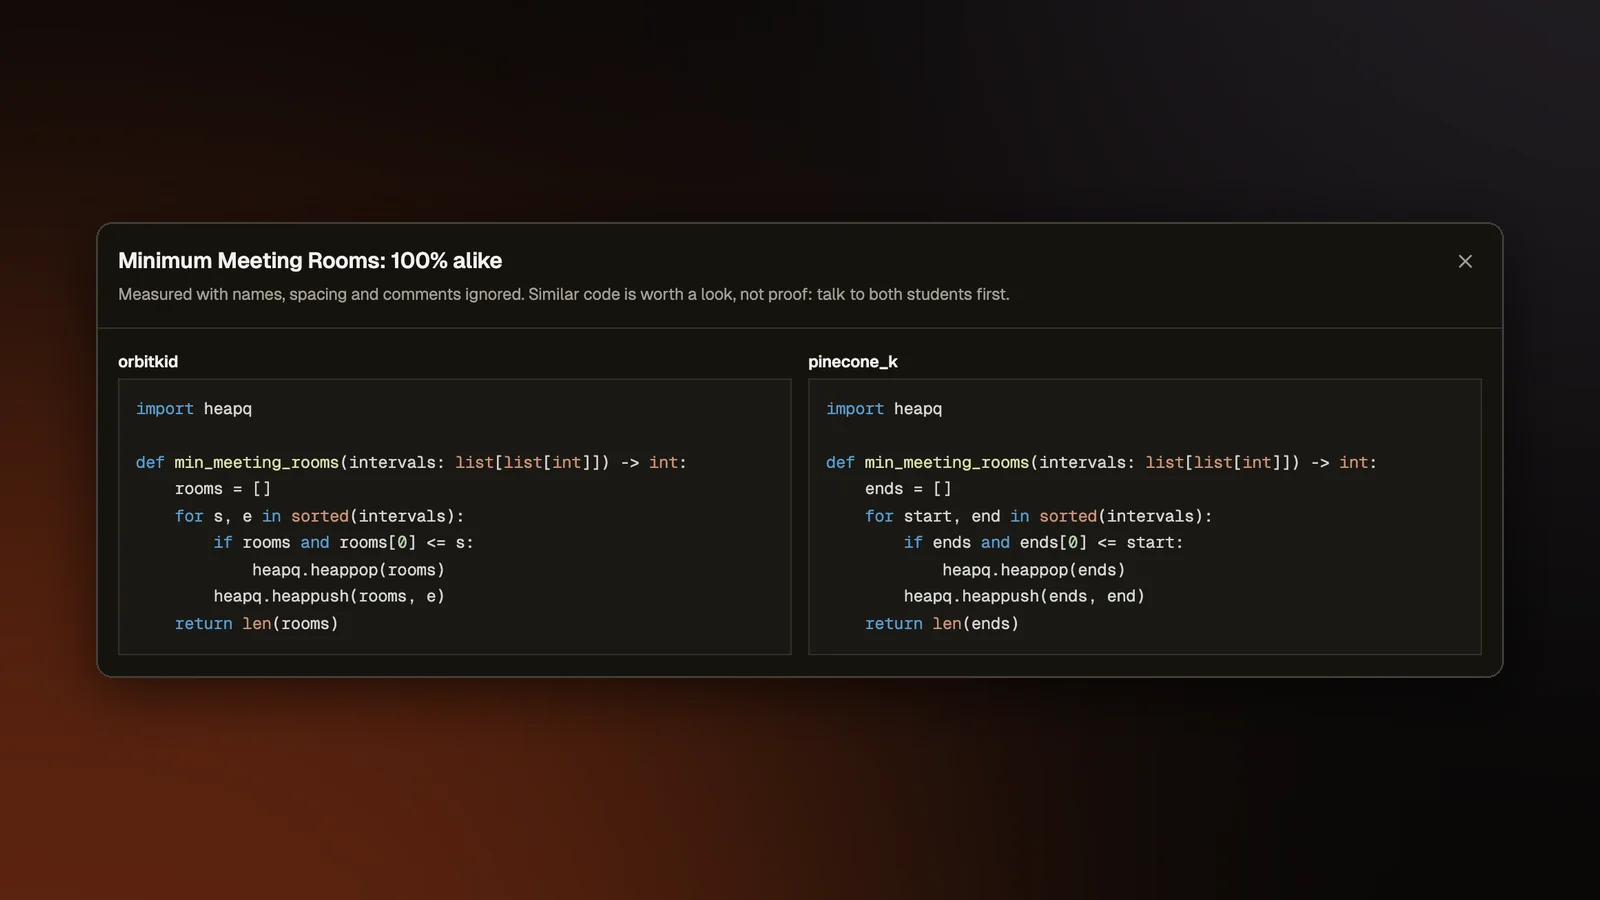Click the 'ends = []' line
The width and height of the screenshot is (1600, 900).
point(908,489)
